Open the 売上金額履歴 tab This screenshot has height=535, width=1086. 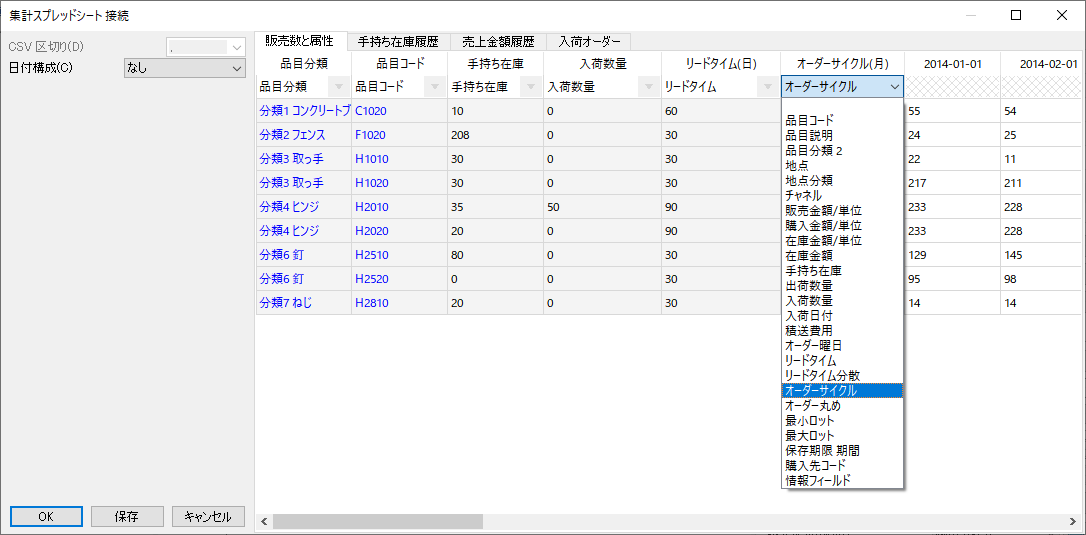(x=498, y=42)
